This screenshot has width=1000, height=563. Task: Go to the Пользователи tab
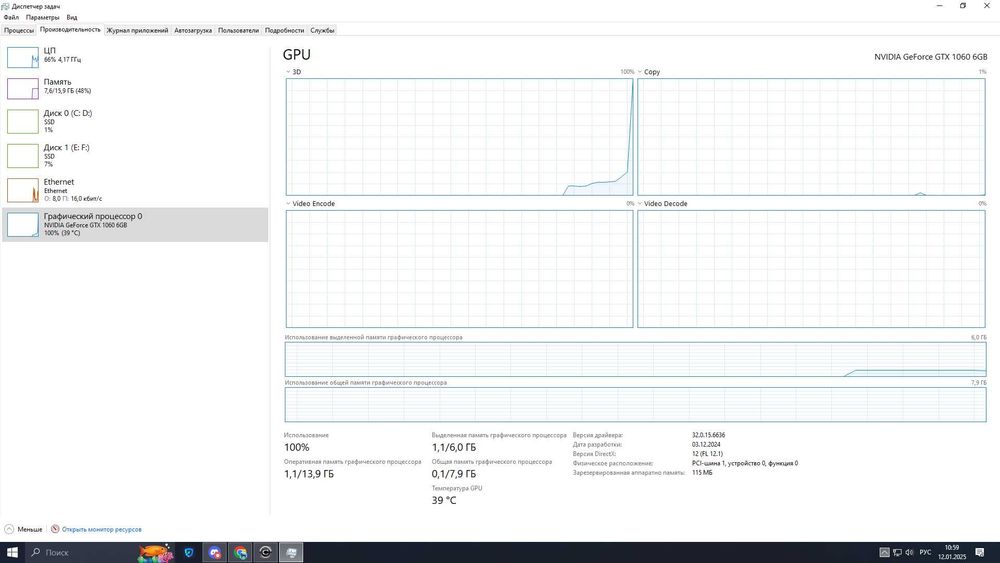tap(239, 30)
